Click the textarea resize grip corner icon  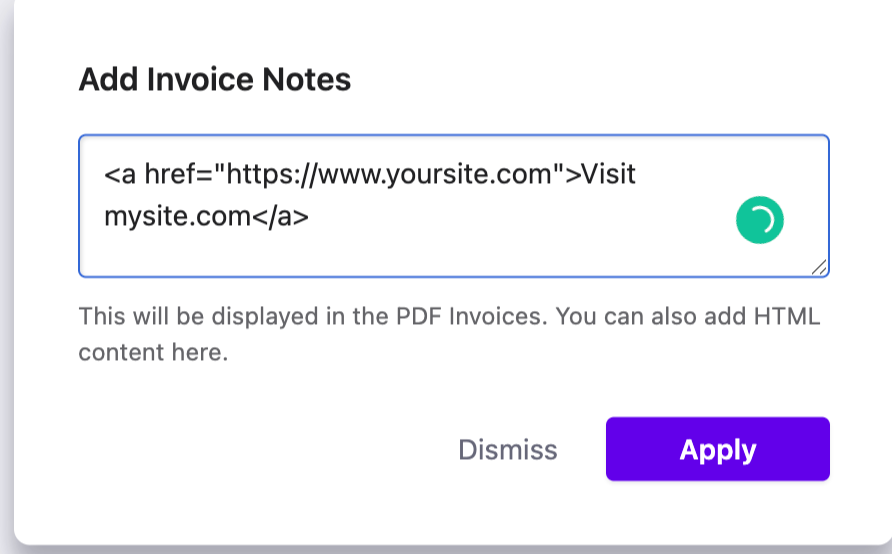pos(819,267)
